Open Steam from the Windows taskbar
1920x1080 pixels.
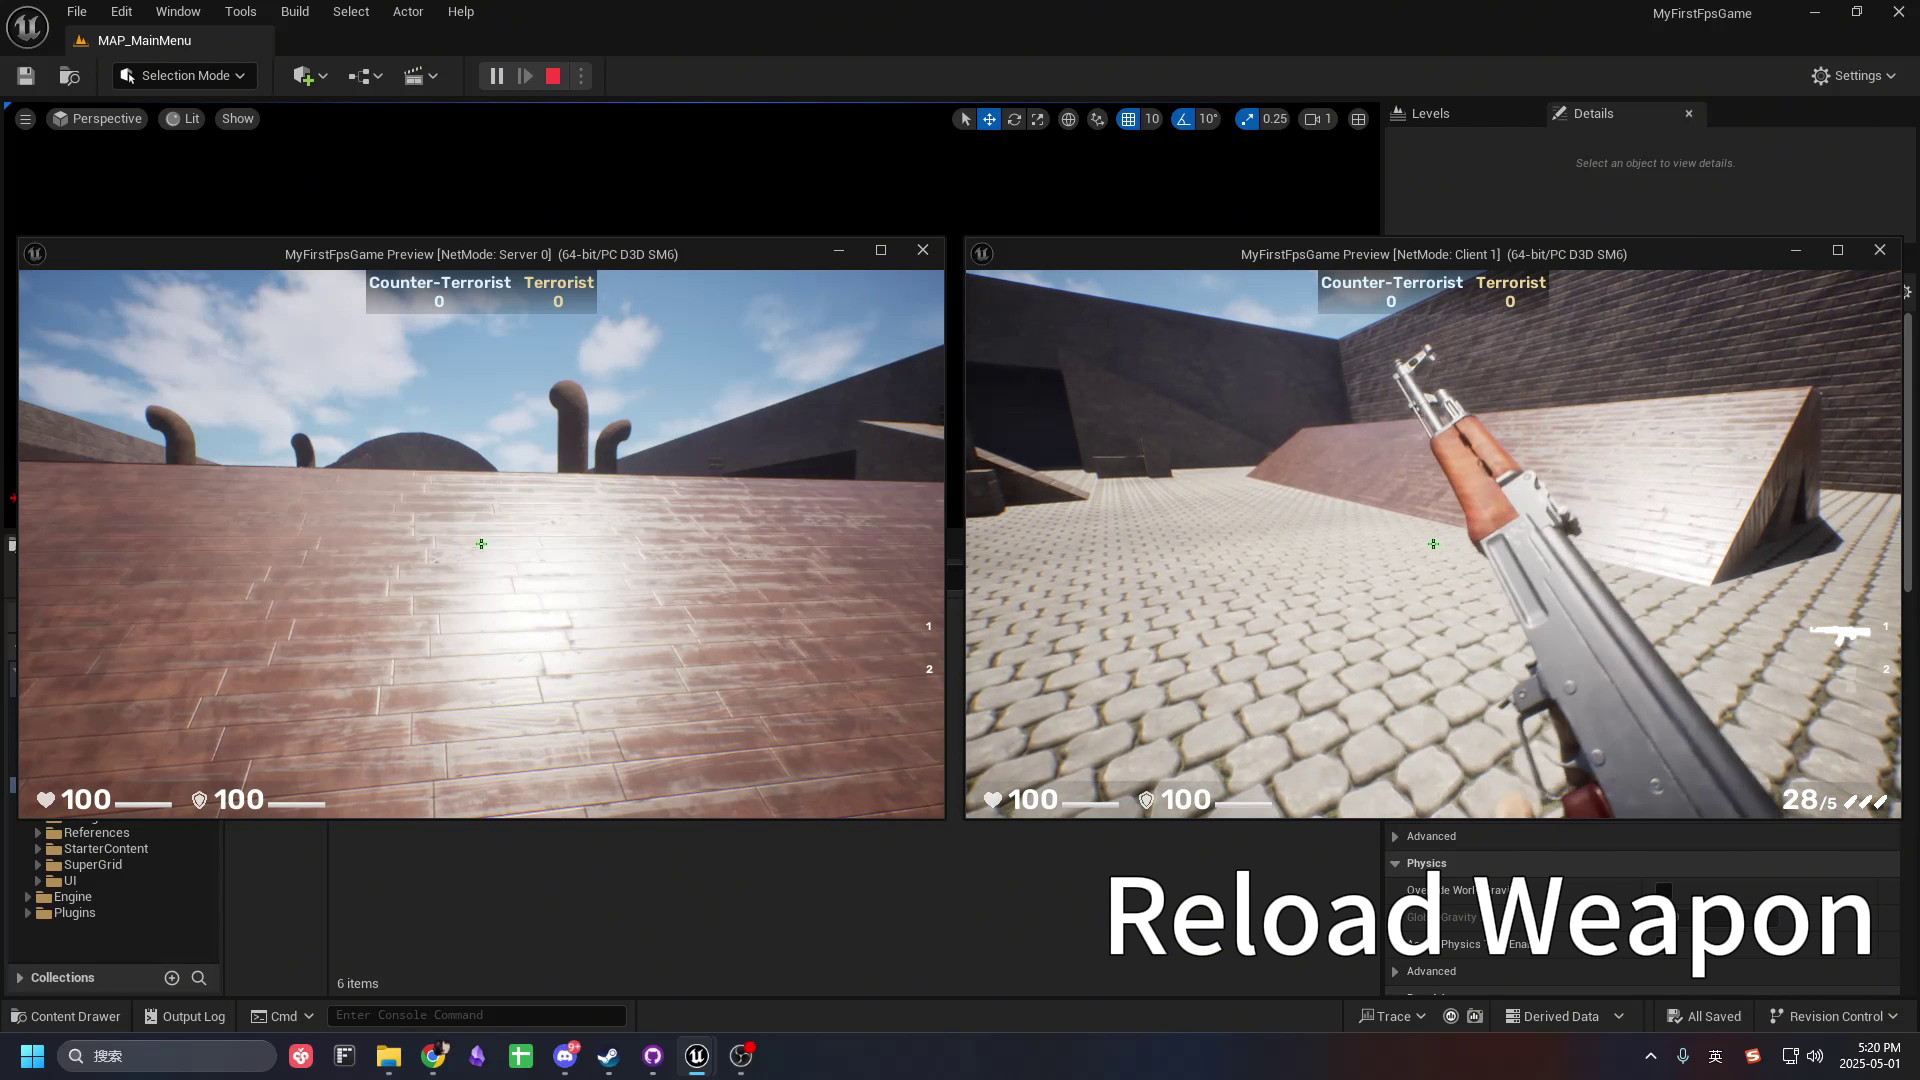point(608,1056)
